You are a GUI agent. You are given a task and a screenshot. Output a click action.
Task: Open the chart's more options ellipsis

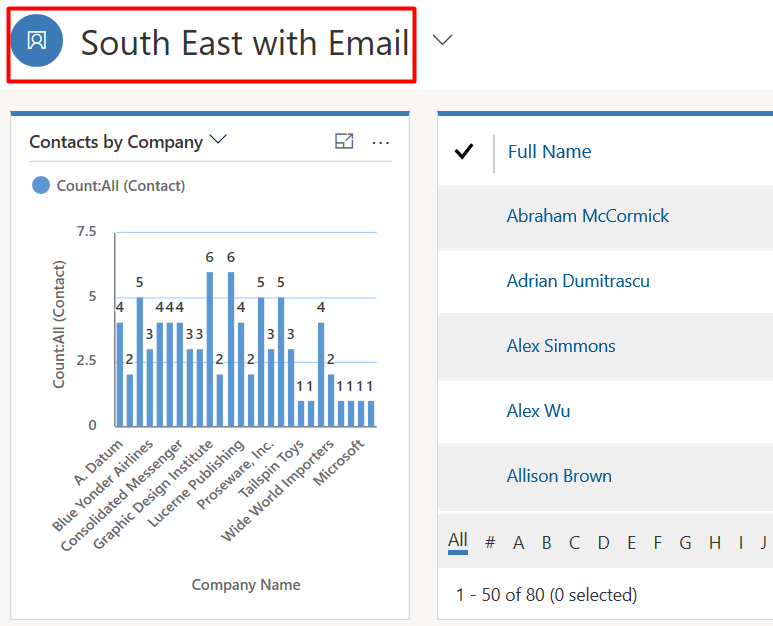coord(380,142)
